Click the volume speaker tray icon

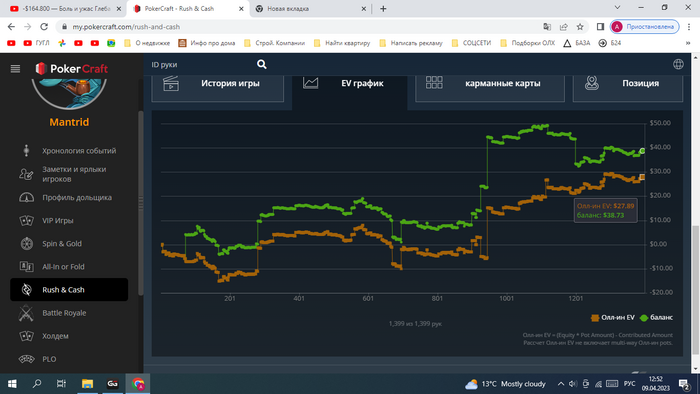coord(573,384)
